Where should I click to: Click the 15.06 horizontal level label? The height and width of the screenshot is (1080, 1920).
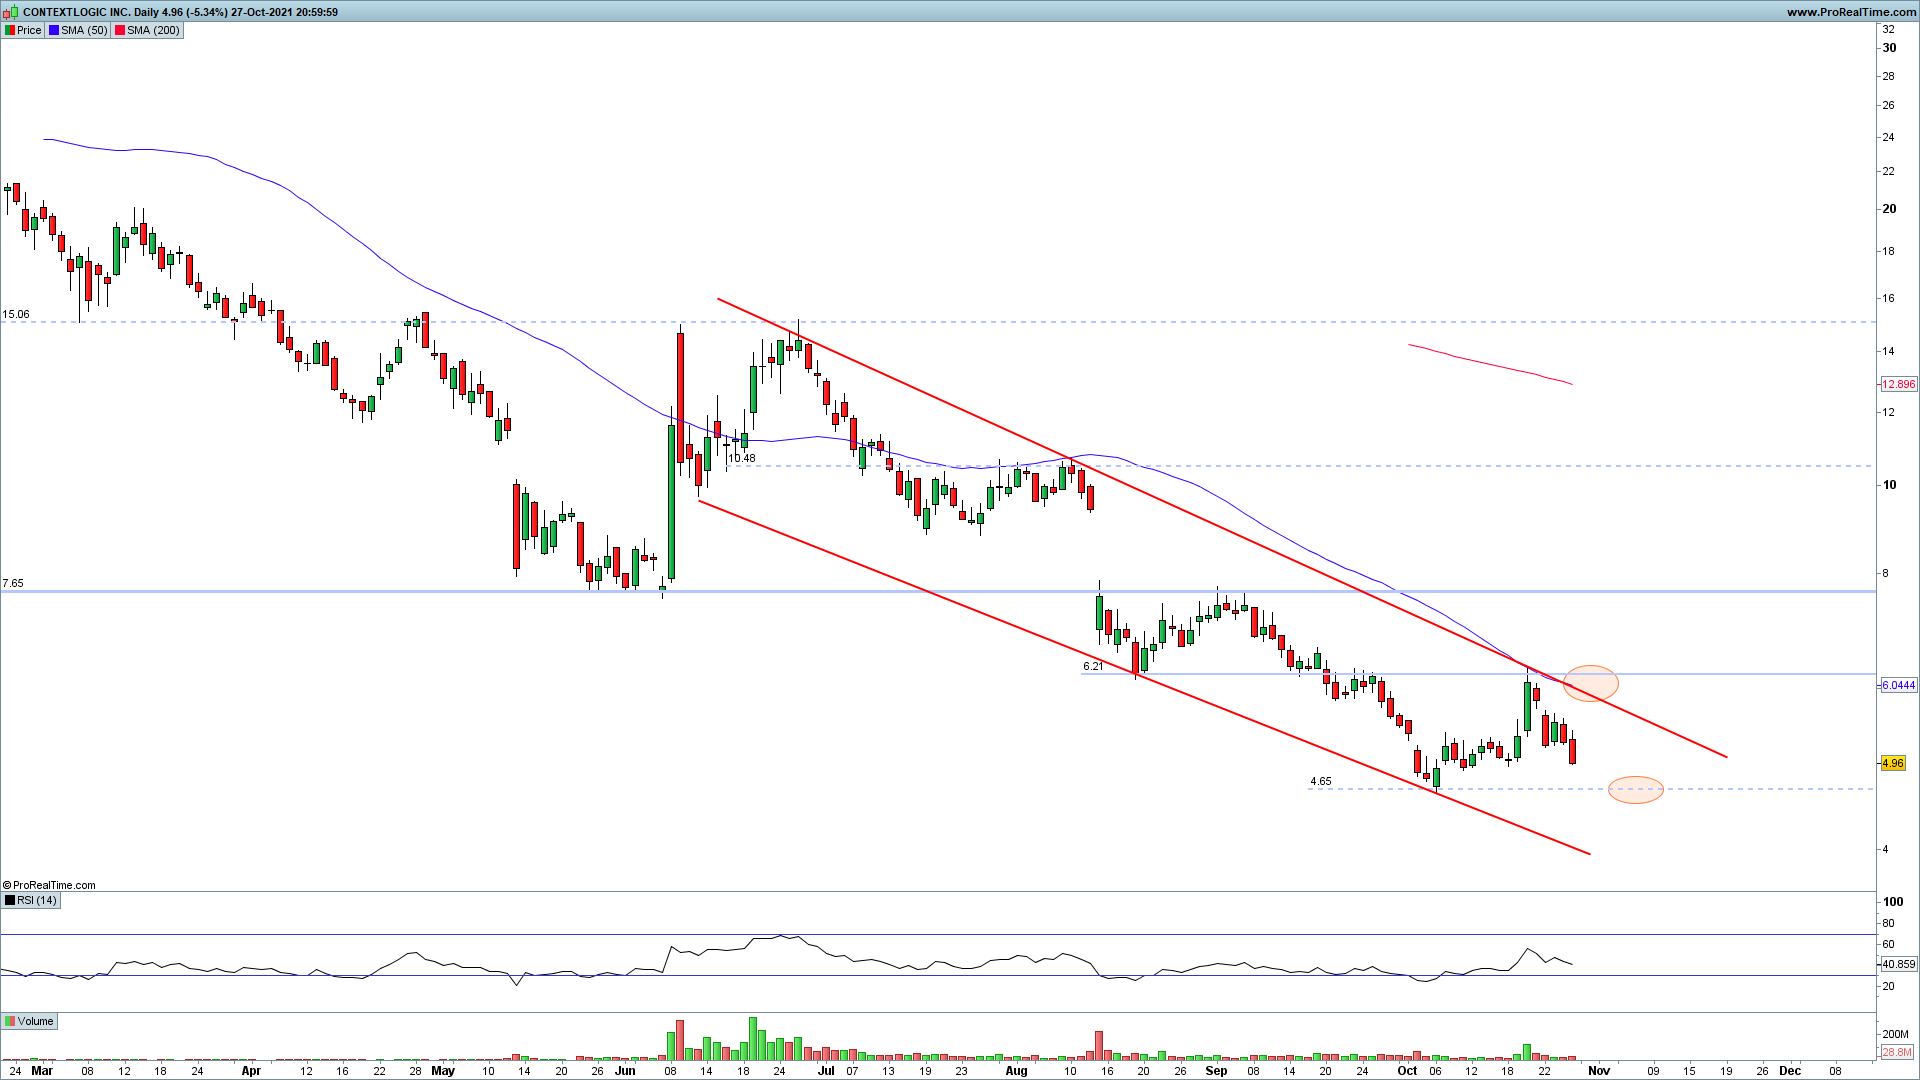pyautogui.click(x=16, y=314)
